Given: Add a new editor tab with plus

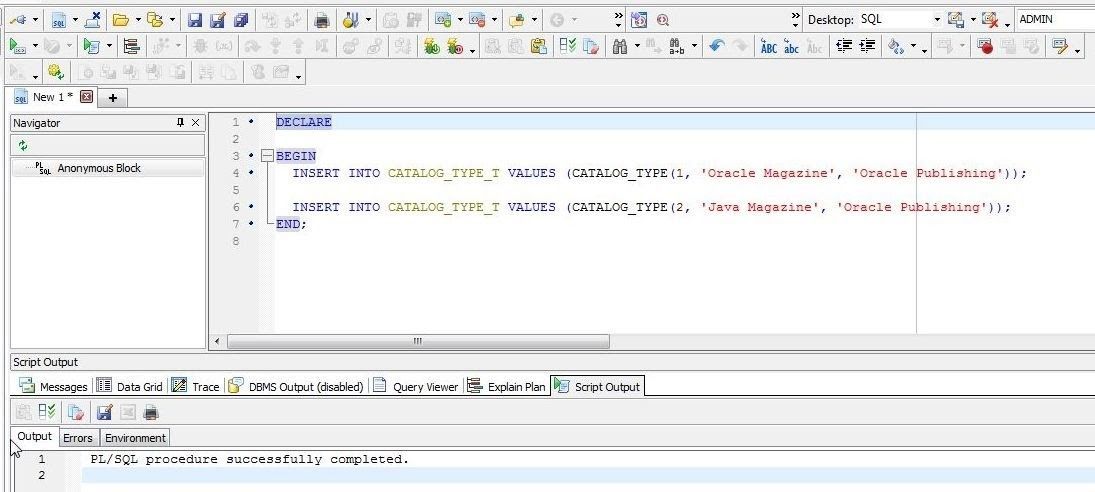Looking at the screenshot, I should [x=112, y=98].
